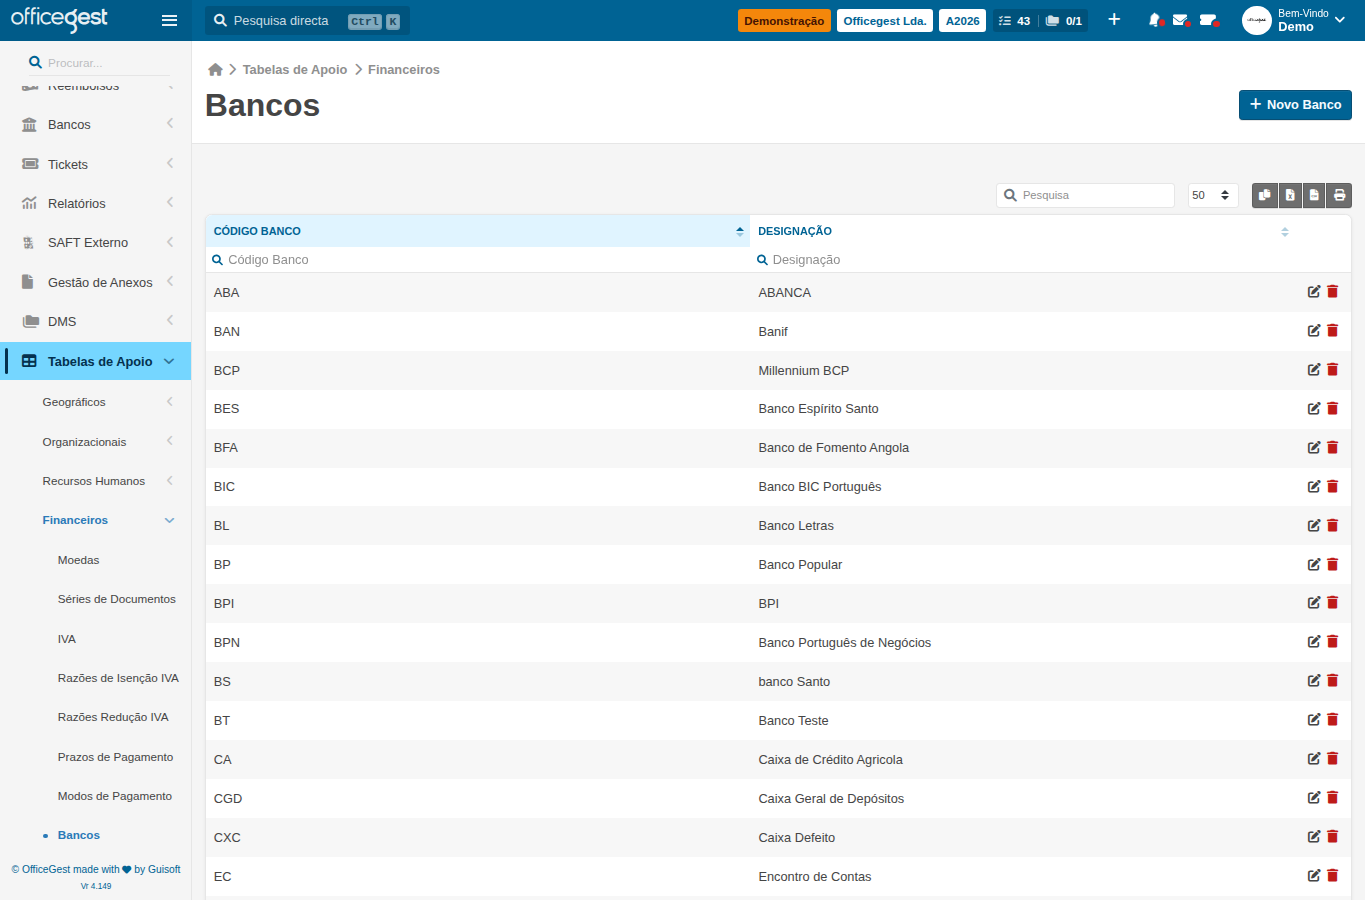Open the Demo user account dropdown

(1294, 20)
